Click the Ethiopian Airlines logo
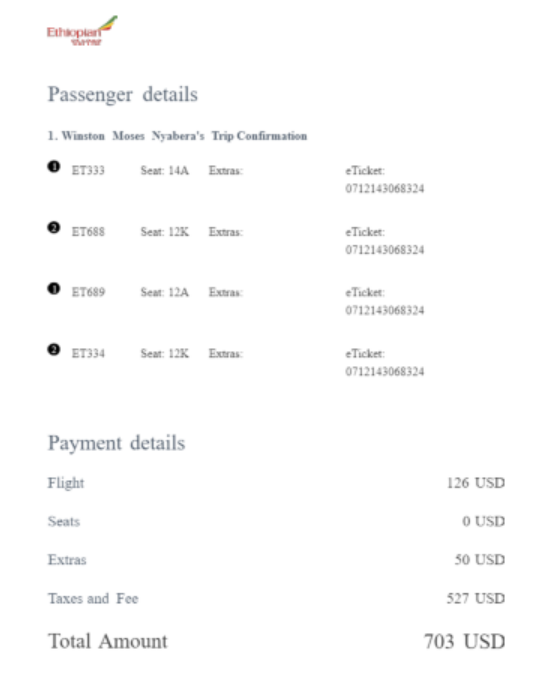 click(x=82, y=31)
